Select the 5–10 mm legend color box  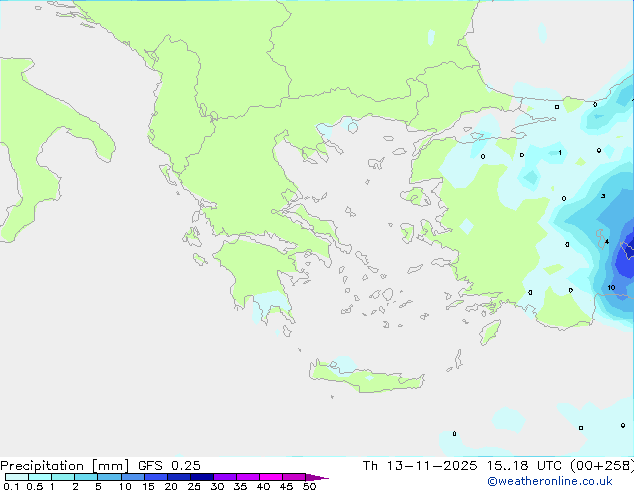[109, 477]
